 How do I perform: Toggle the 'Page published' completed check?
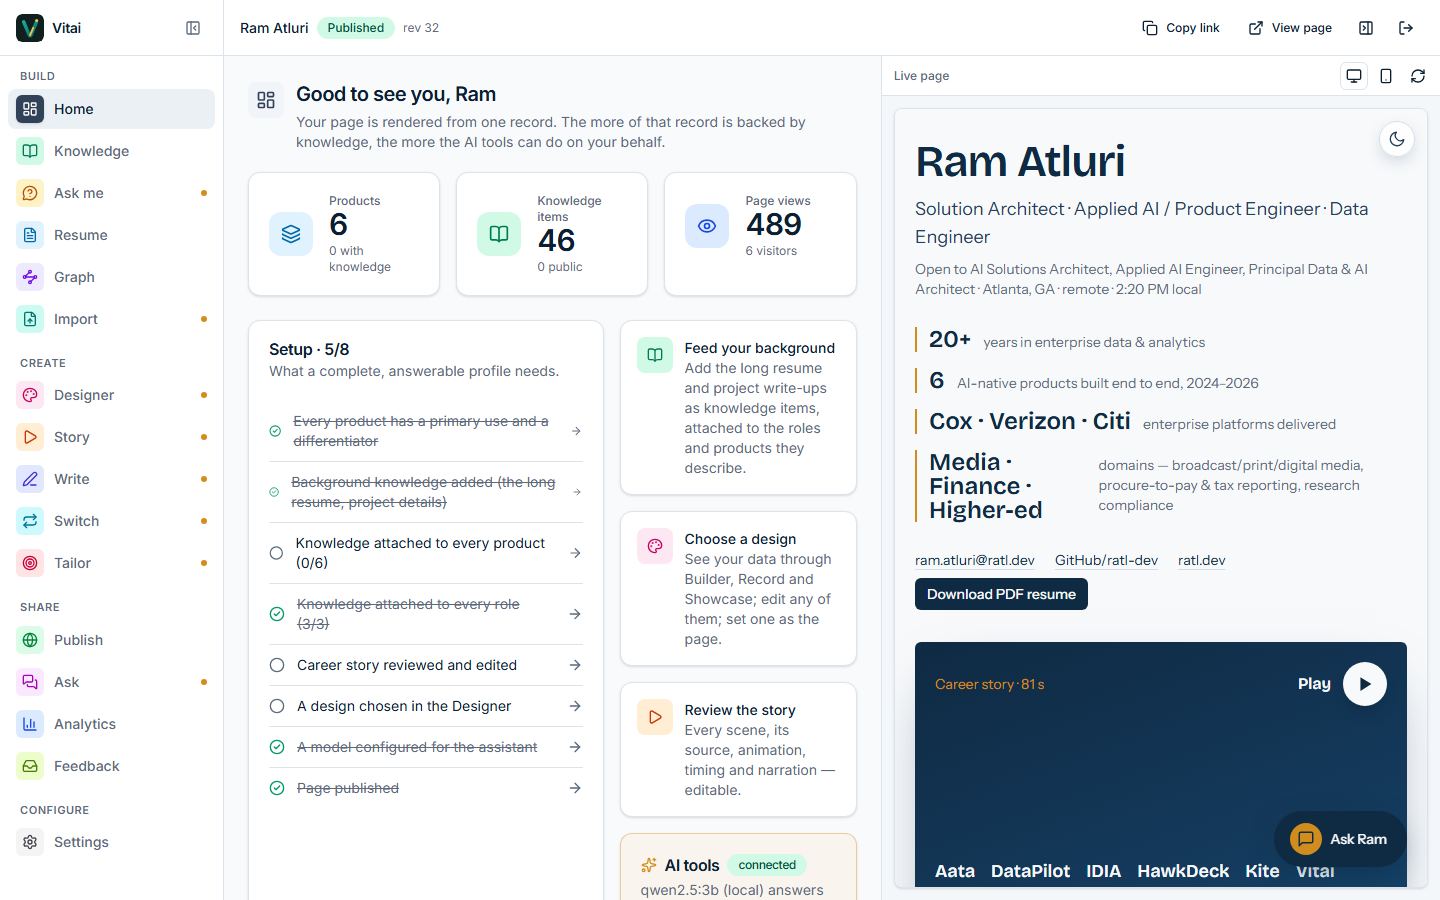(x=277, y=788)
